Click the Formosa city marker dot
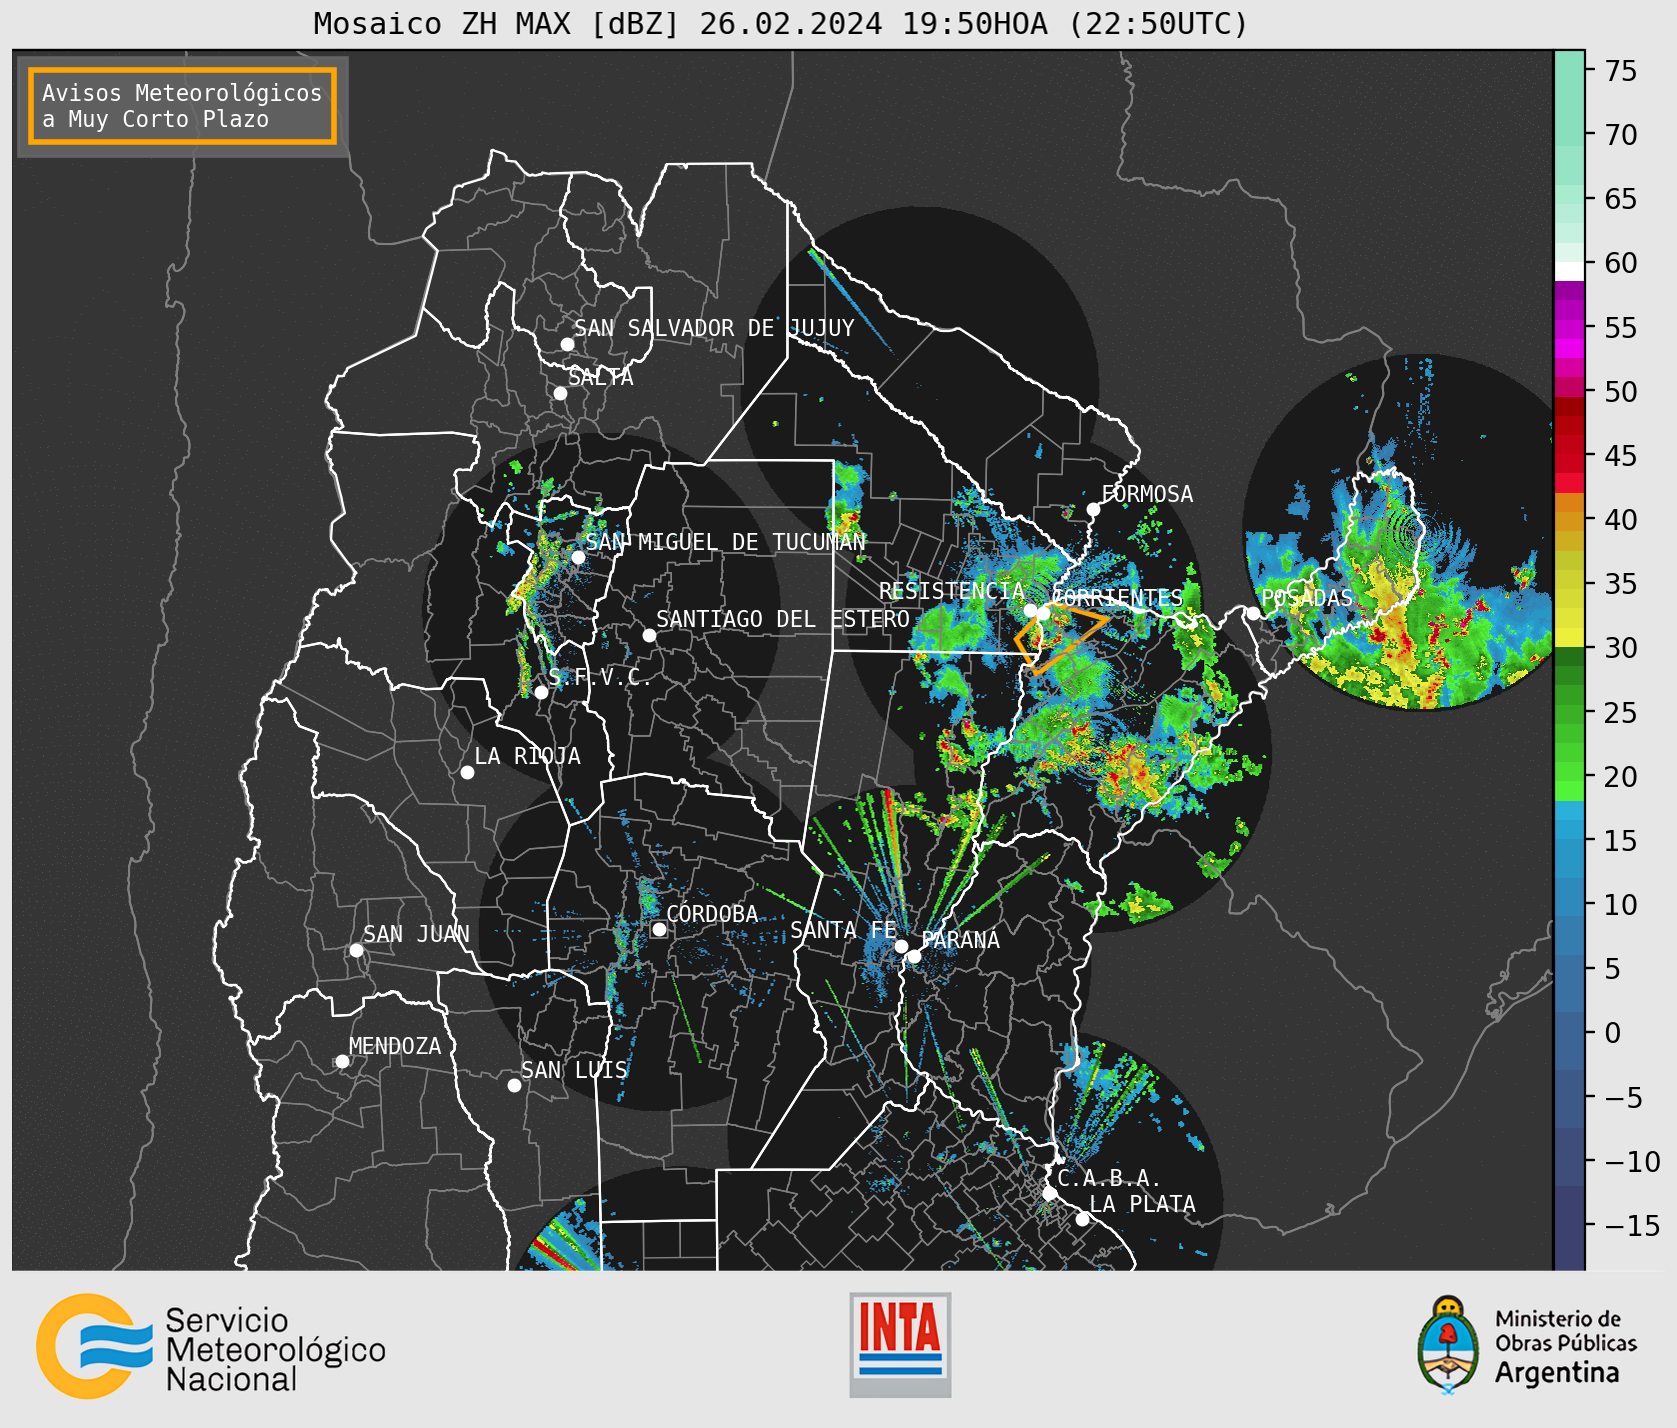This screenshot has height=1428, width=1677. point(1094,509)
